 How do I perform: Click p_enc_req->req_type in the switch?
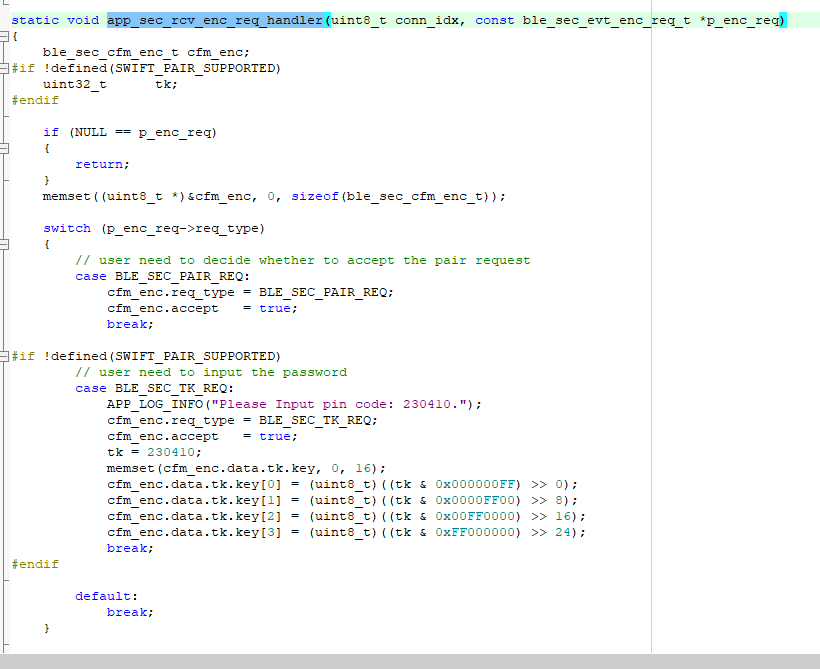[x=183, y=229]
